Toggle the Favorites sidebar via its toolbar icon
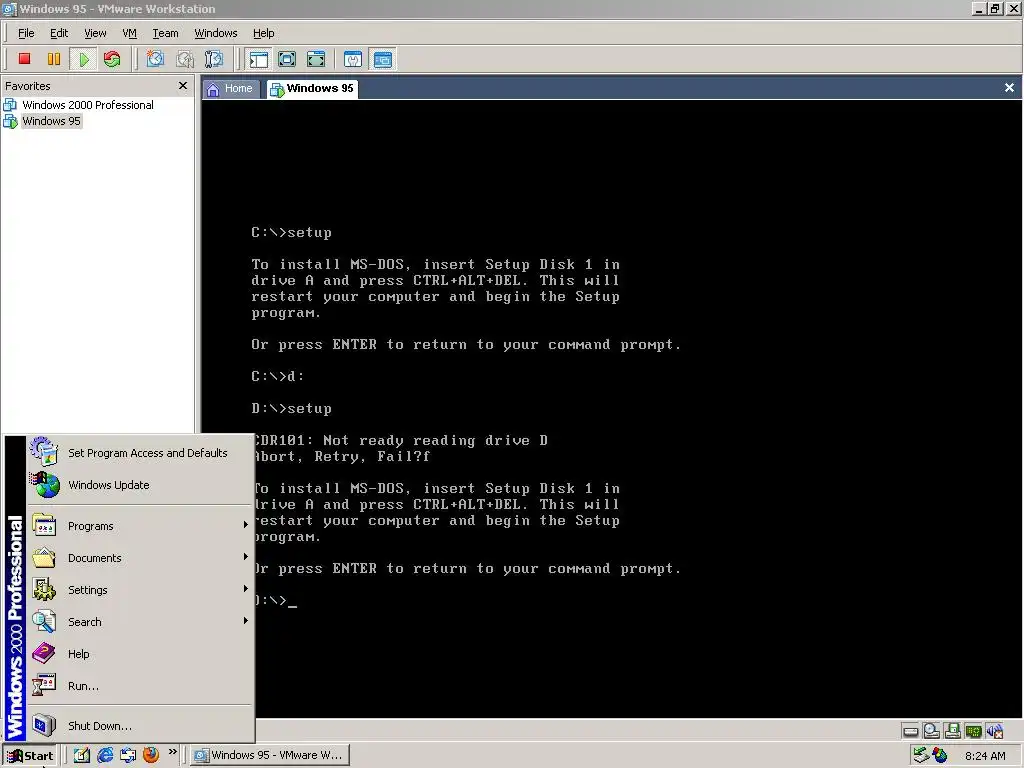The width and height of the screenshot is (1024, 768). 259,59
